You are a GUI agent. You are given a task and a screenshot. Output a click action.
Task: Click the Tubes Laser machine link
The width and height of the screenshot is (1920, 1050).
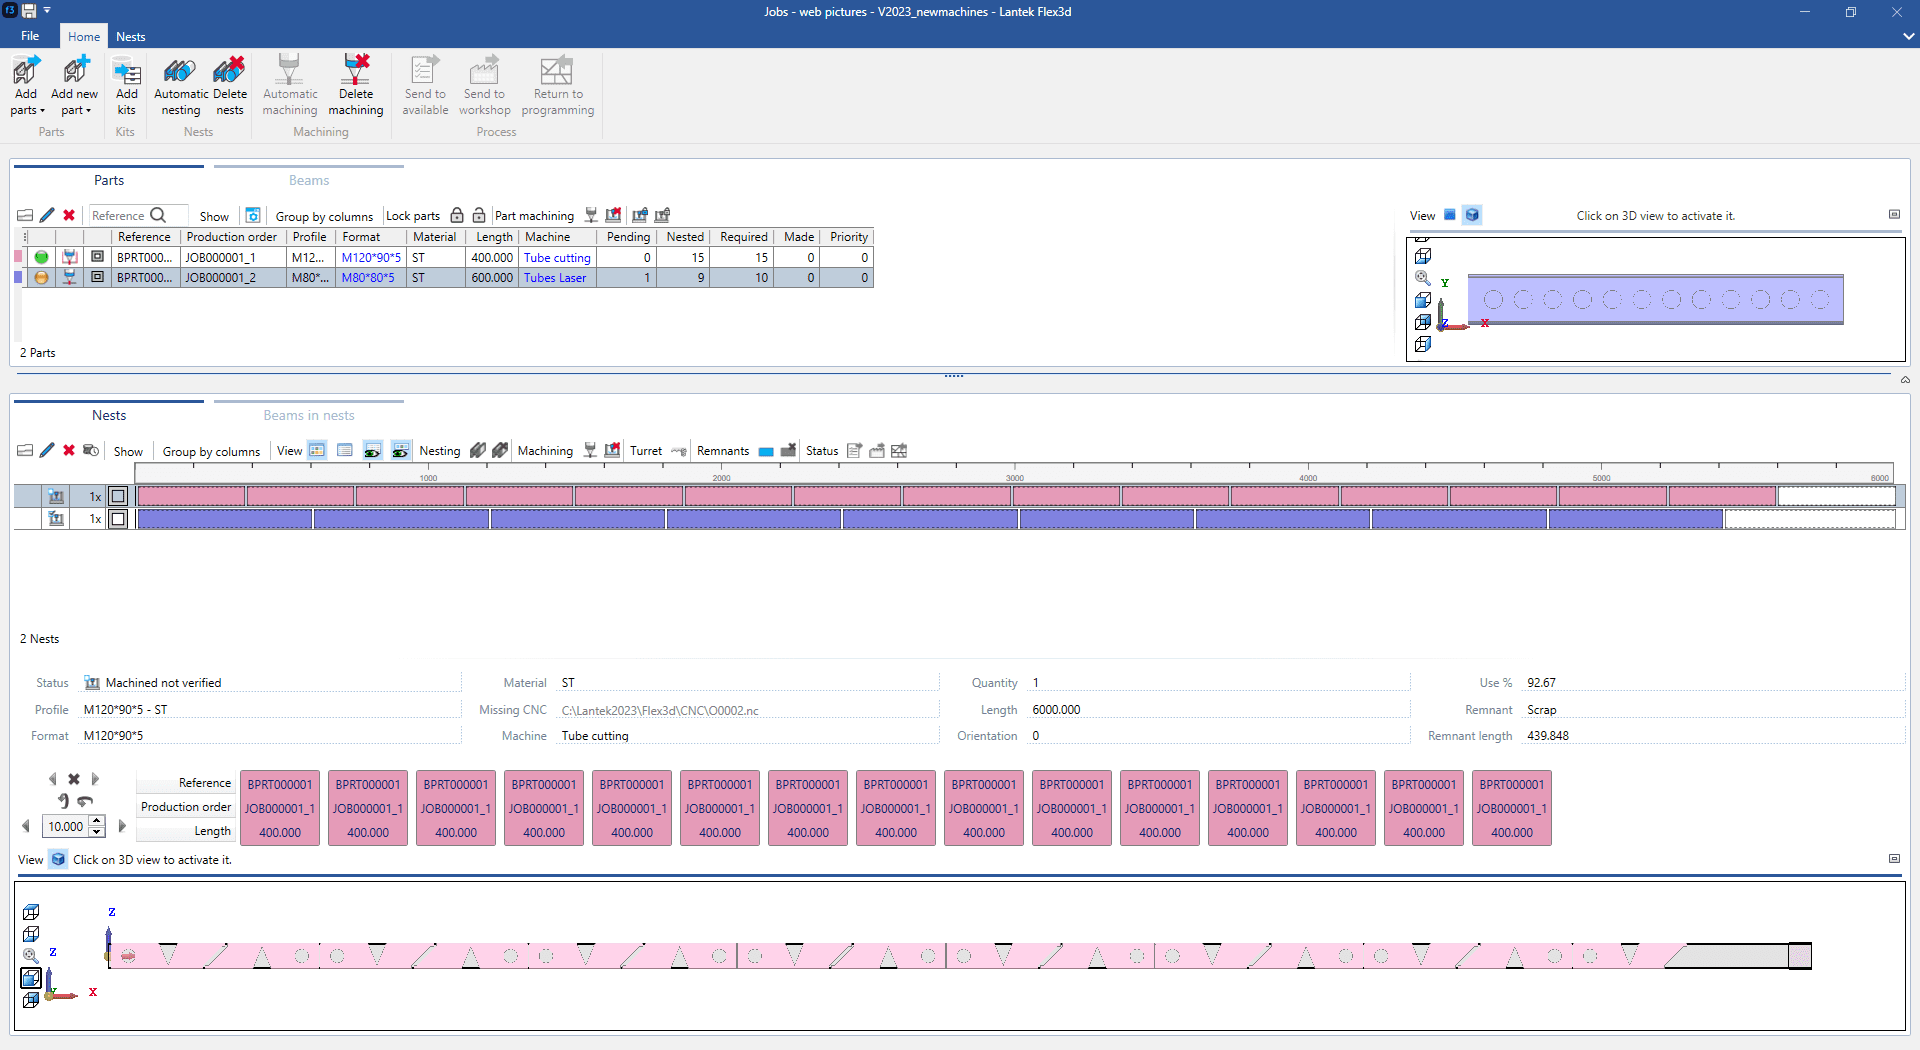[x=555, y=278]
